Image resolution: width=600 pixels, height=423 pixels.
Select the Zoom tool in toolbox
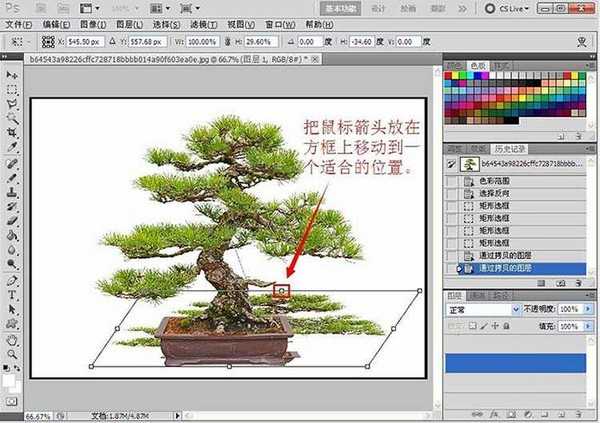tap(12, 354)
